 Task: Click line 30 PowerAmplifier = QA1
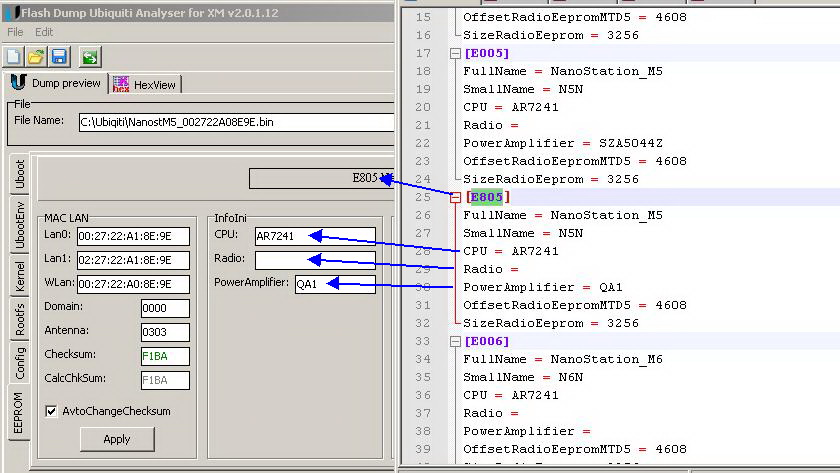[543, 287]
